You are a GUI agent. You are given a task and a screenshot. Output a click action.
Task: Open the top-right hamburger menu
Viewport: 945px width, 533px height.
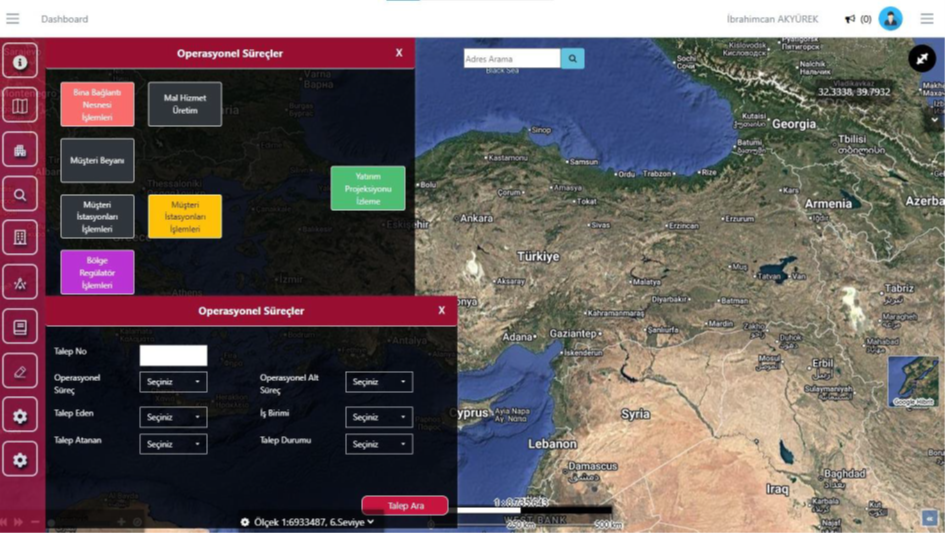pyautogui.click(x=927, y=19)
